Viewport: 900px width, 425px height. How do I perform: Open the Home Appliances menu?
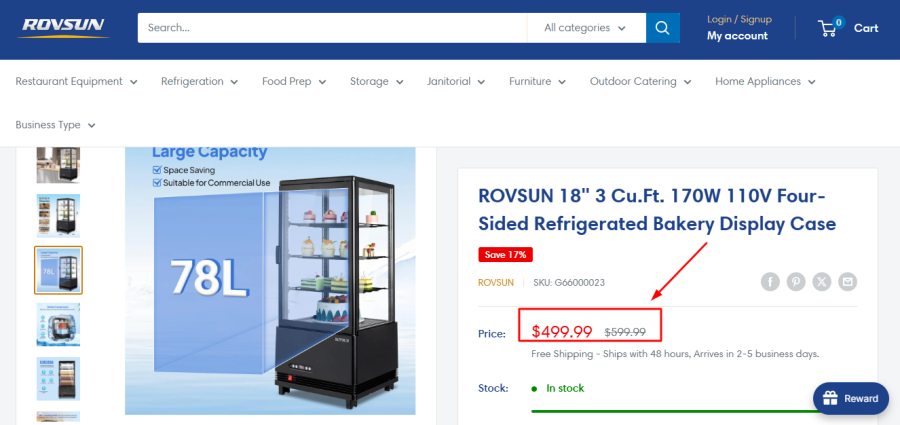pos(765,82)
